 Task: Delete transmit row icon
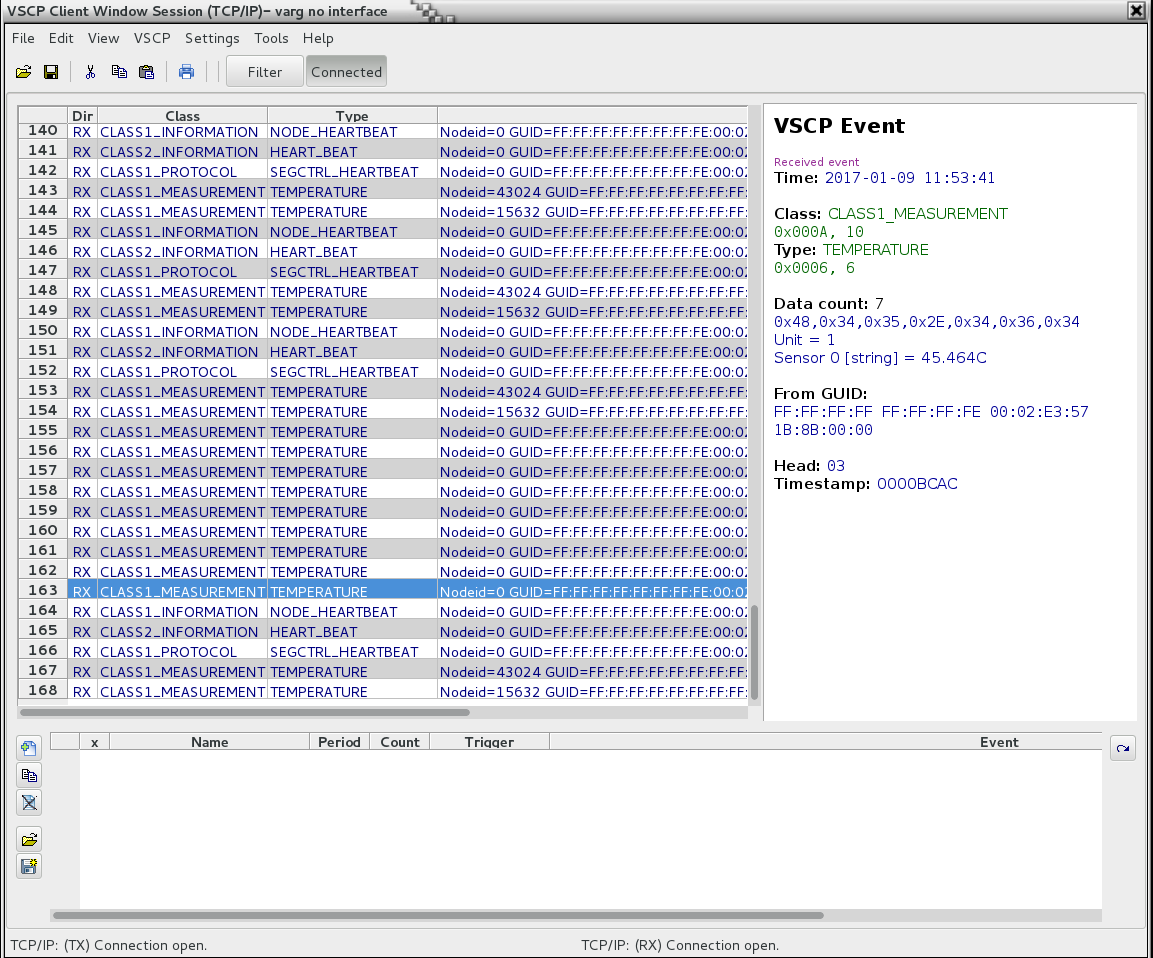tap(29, 802)
